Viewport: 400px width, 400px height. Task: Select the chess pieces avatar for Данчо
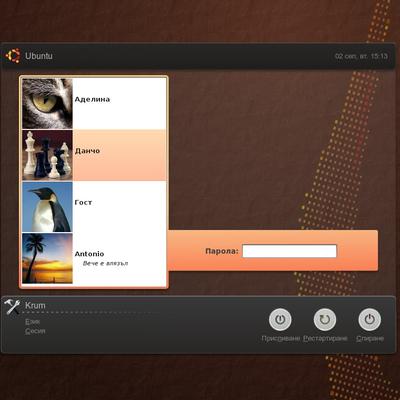click(47, 155)
